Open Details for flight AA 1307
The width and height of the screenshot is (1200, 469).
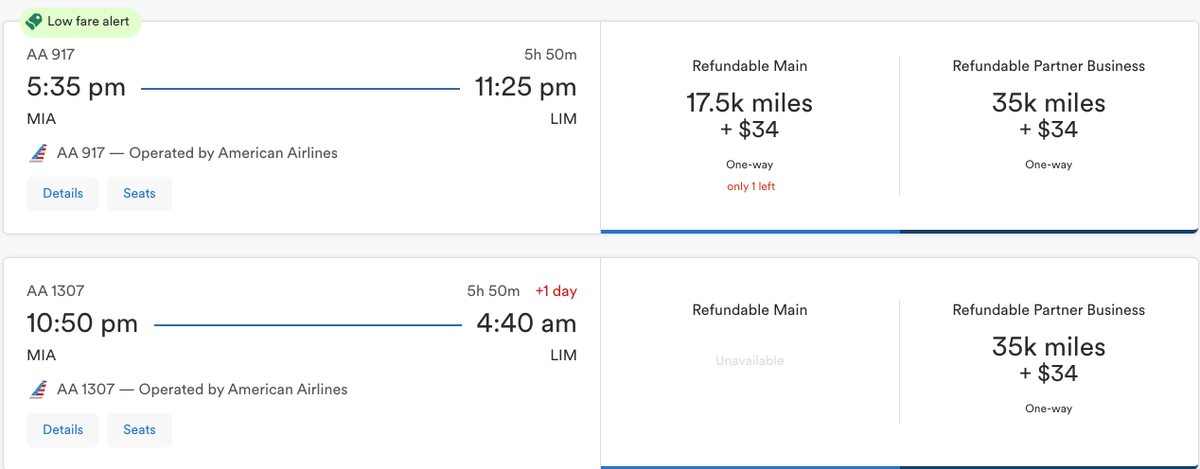point(63,430)
